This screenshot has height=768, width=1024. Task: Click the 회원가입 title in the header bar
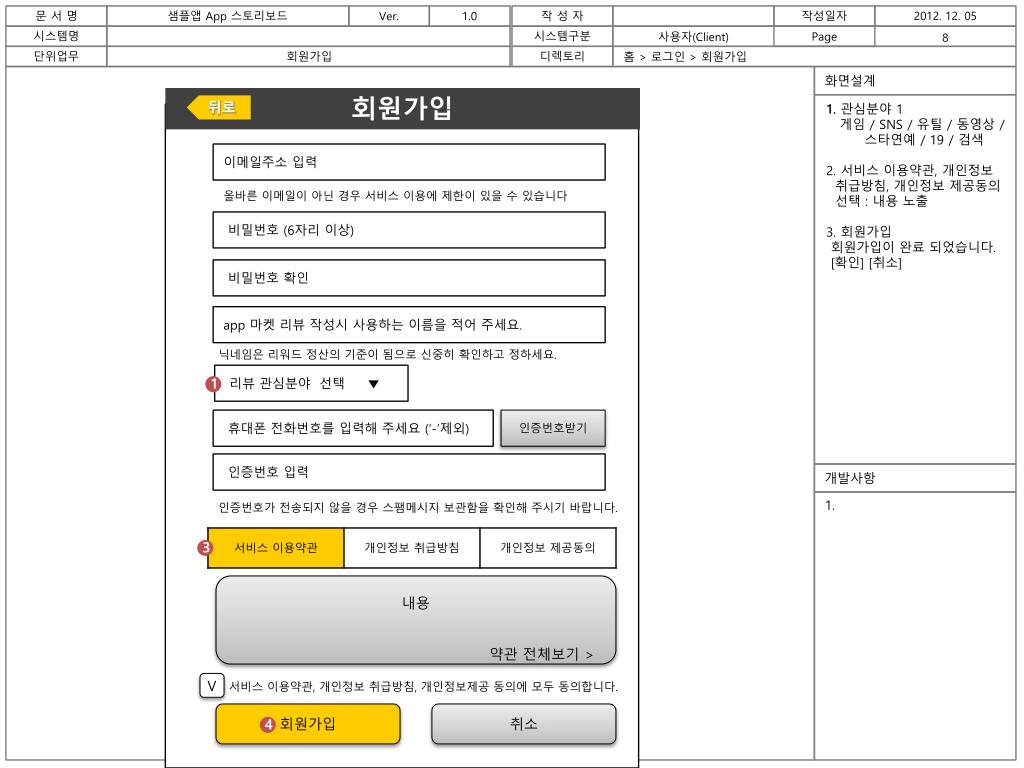coord(402,108)
